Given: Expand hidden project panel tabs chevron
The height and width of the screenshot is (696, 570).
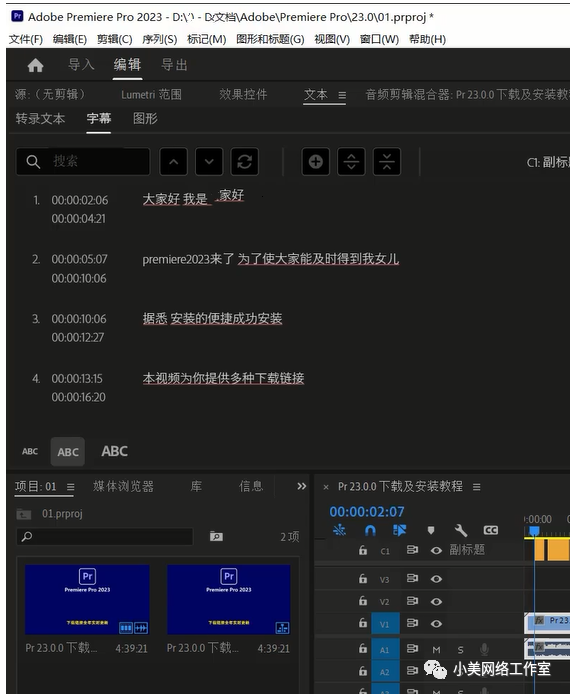Looking at the screenshot, I should 301,486.
